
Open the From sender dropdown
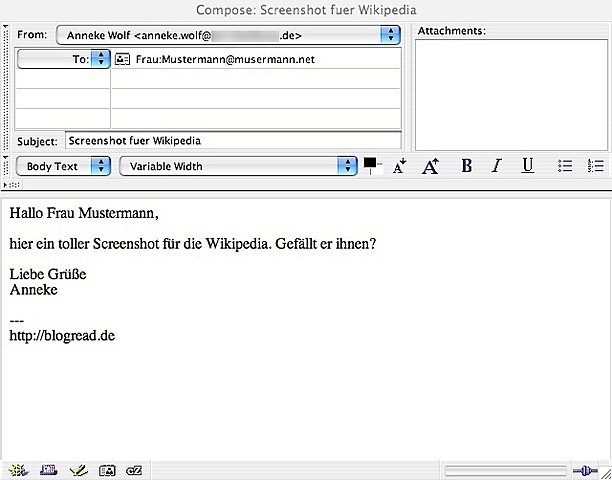[x=228, y=36]
